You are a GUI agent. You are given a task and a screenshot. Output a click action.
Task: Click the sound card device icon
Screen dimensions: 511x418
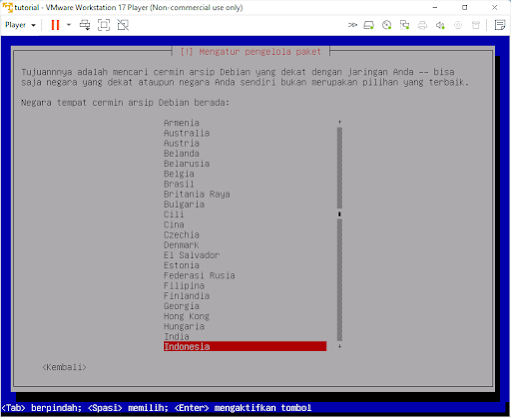(440, 25)
